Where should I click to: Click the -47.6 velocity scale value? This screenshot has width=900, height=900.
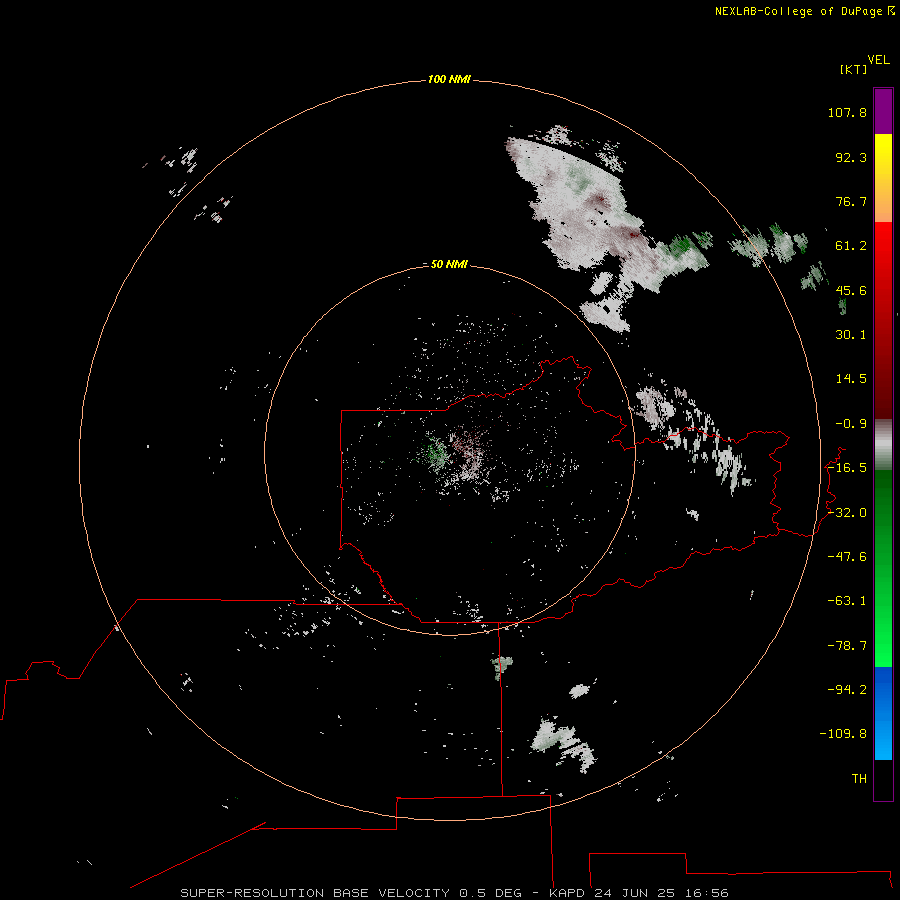point(847,557)
